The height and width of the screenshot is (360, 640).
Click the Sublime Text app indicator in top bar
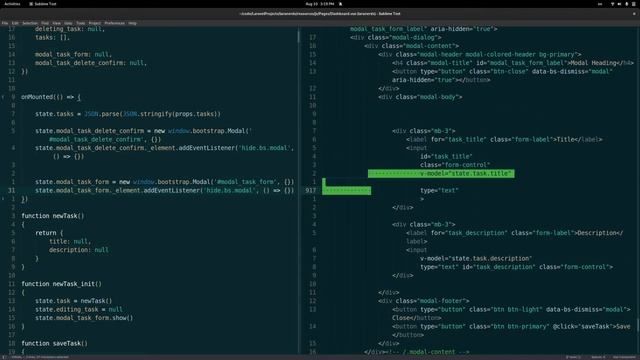tap(43, 4)
